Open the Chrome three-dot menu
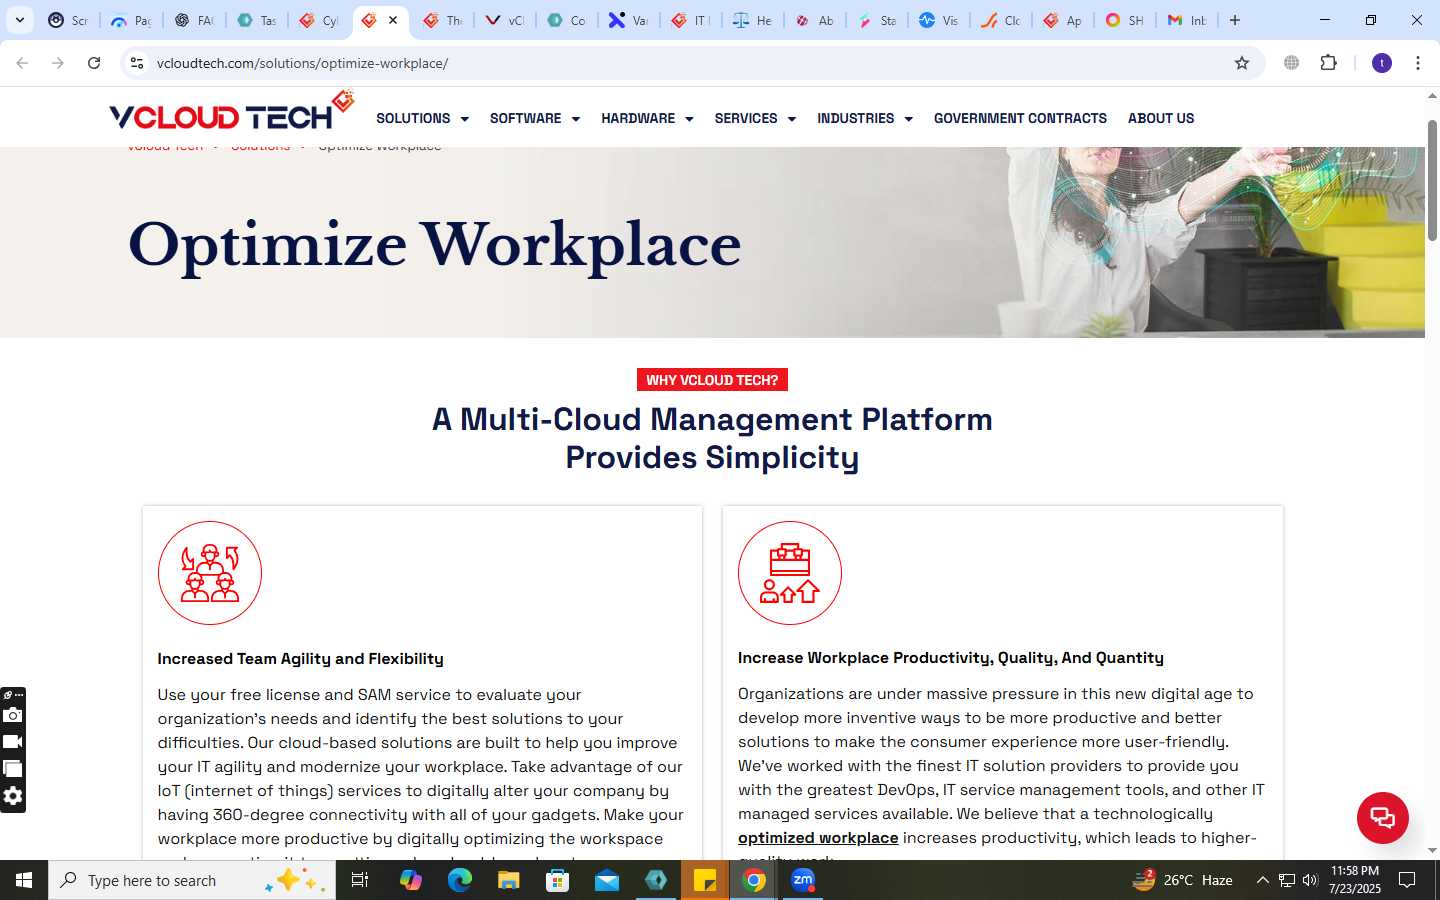Screen dimensions: 1440x900 1418,63
